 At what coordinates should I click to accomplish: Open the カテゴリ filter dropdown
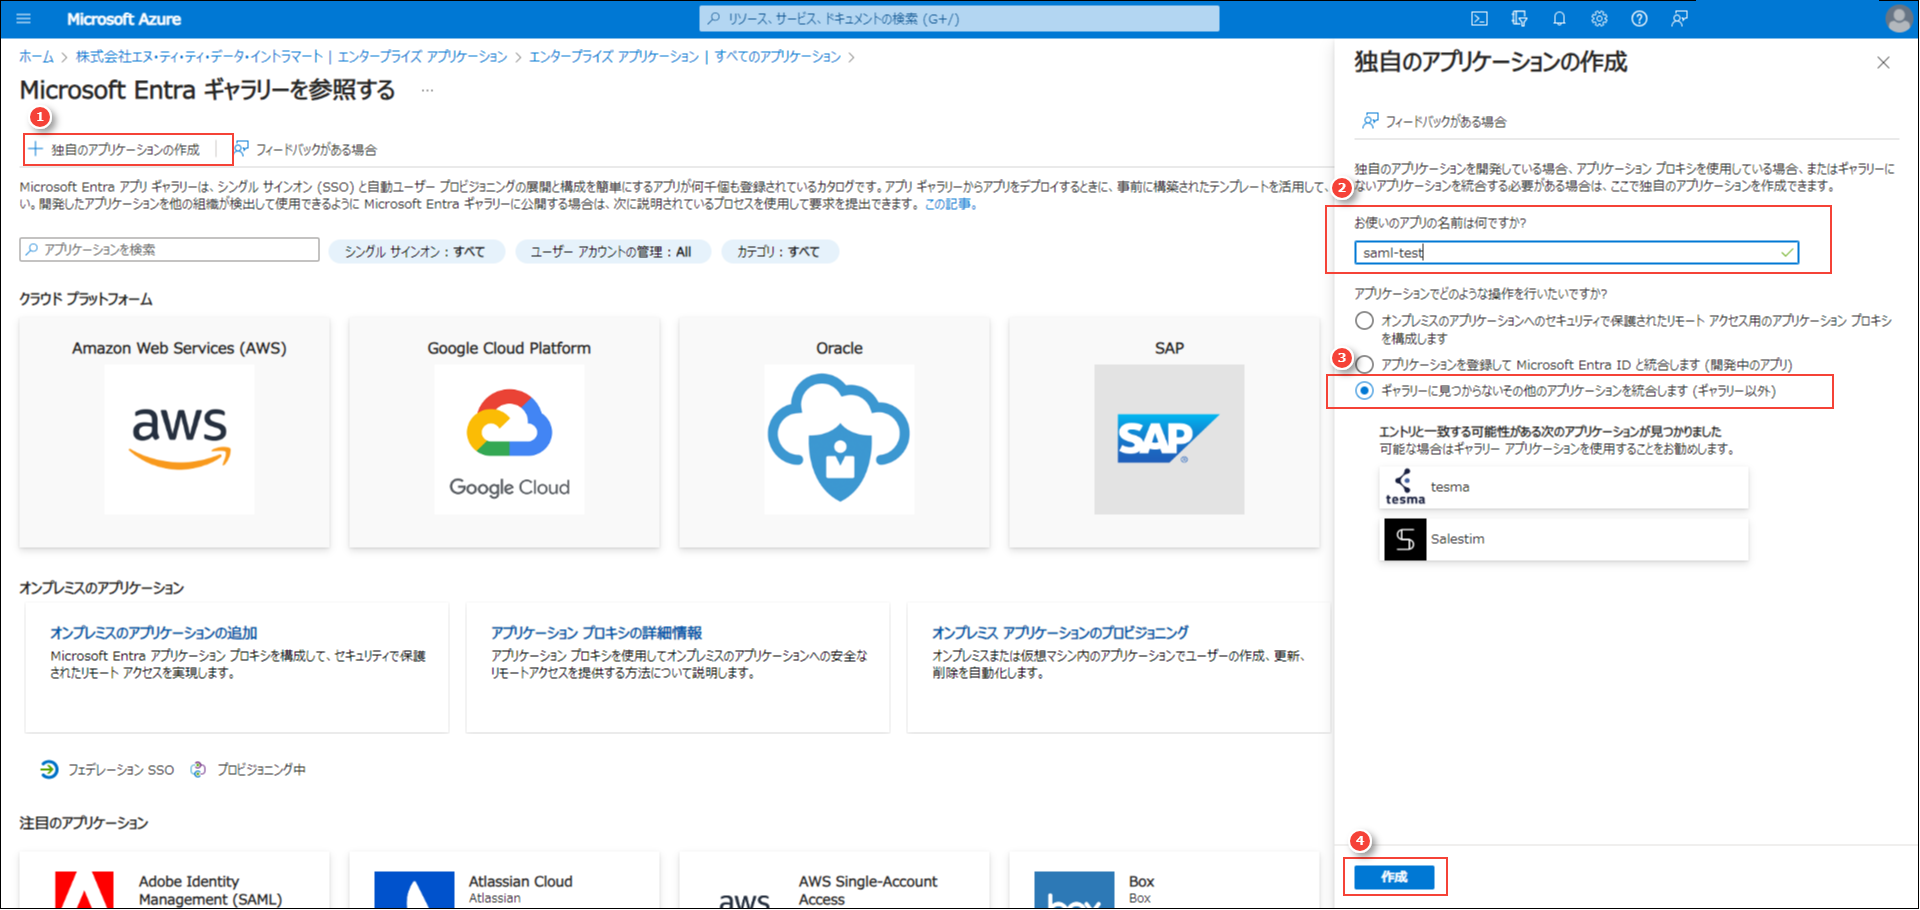click(x=778, y=252)
